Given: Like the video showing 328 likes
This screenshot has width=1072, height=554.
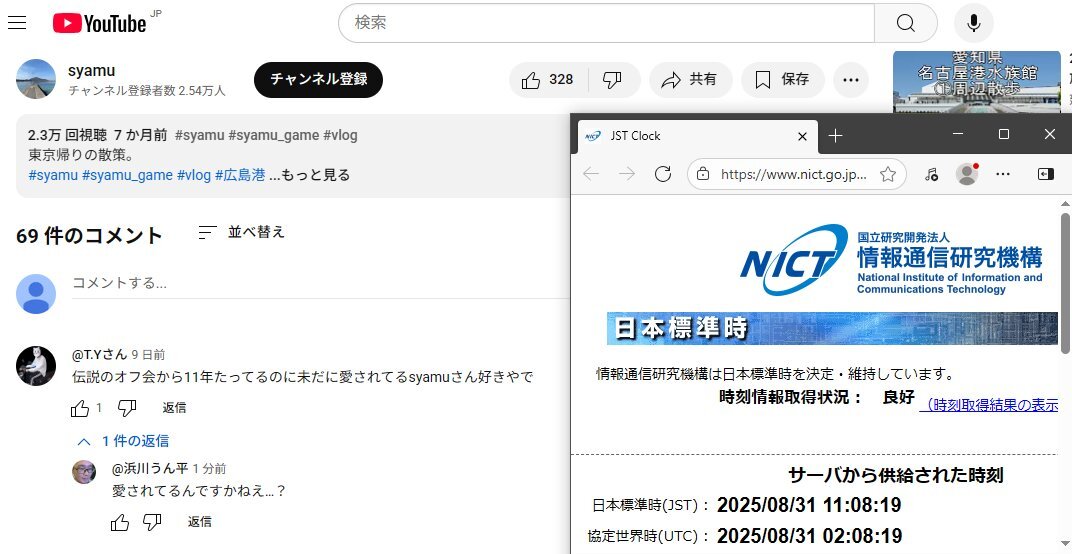Looking at the screenshot, I should pos(548,80).
